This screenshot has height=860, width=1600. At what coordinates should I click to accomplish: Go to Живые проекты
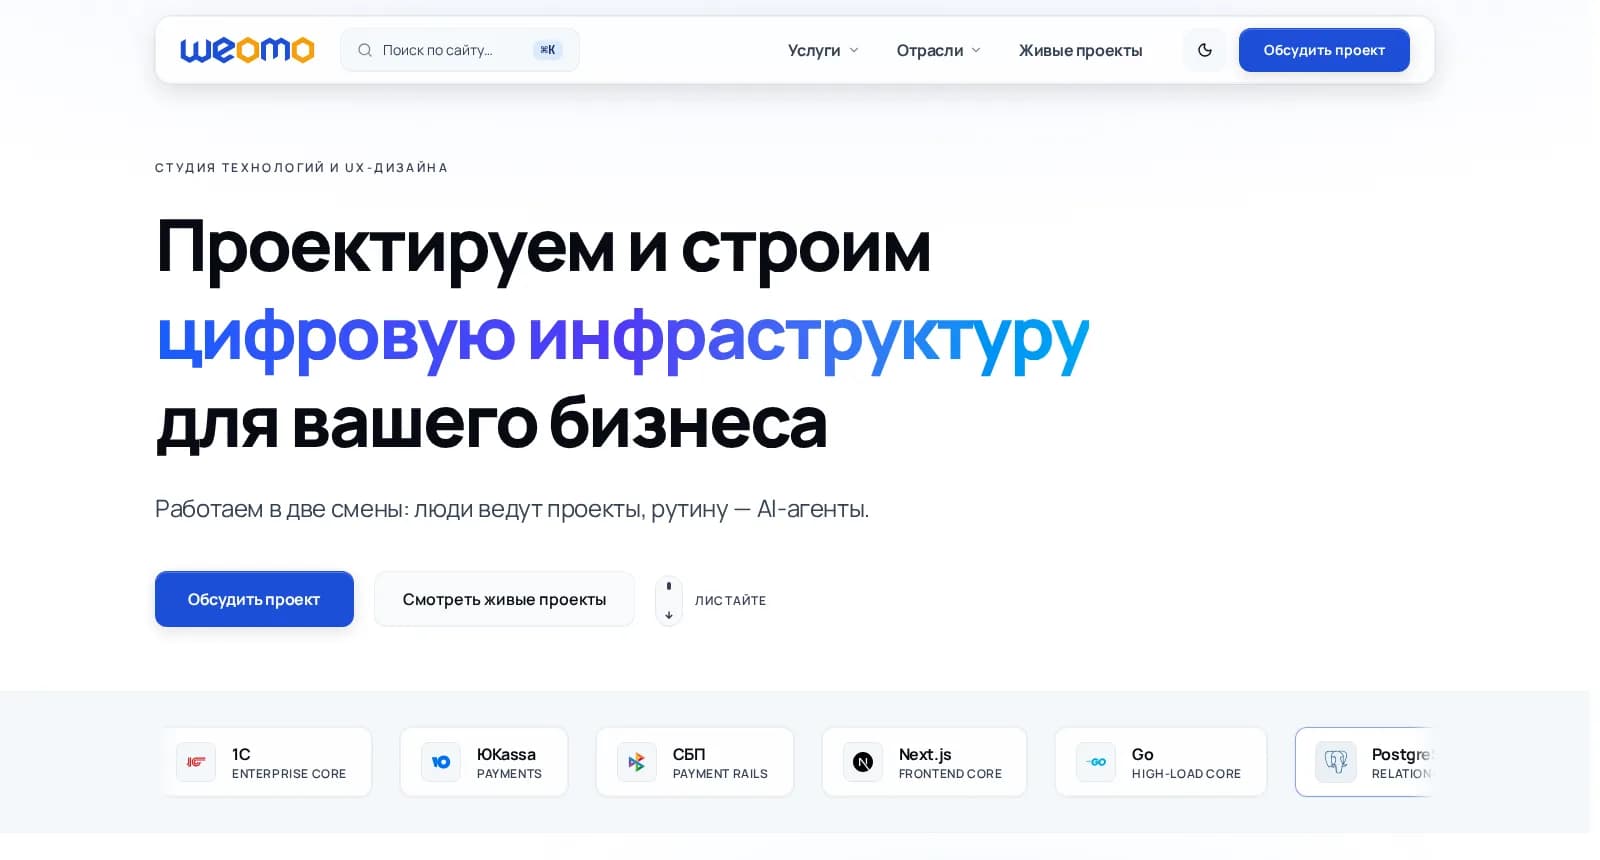(1080, 50)
